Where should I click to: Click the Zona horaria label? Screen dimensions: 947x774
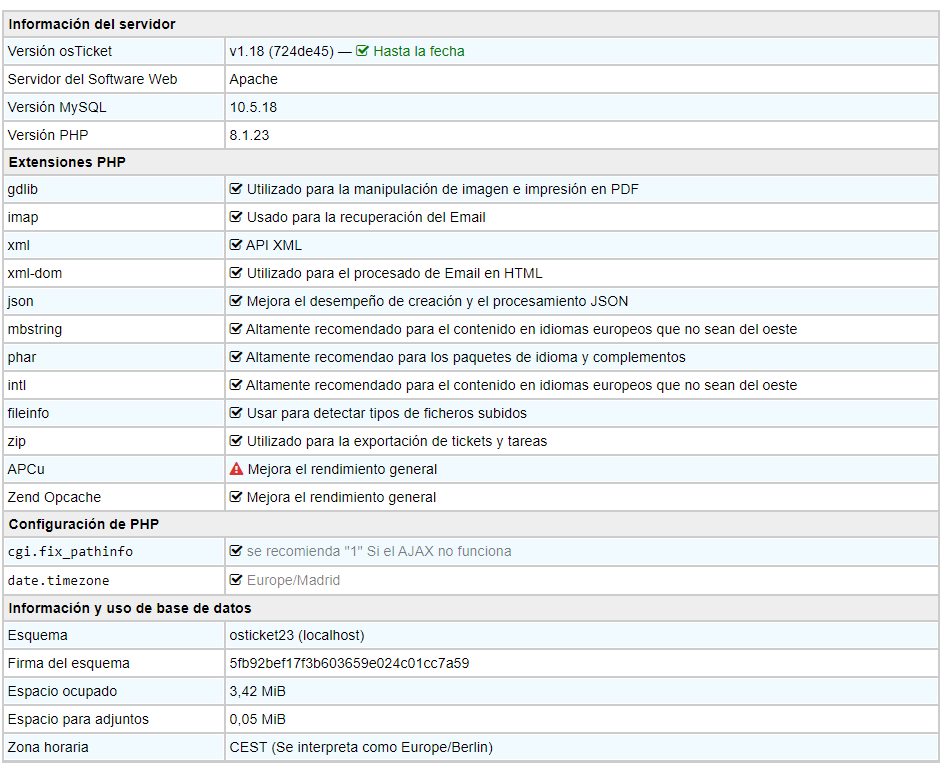48,747
